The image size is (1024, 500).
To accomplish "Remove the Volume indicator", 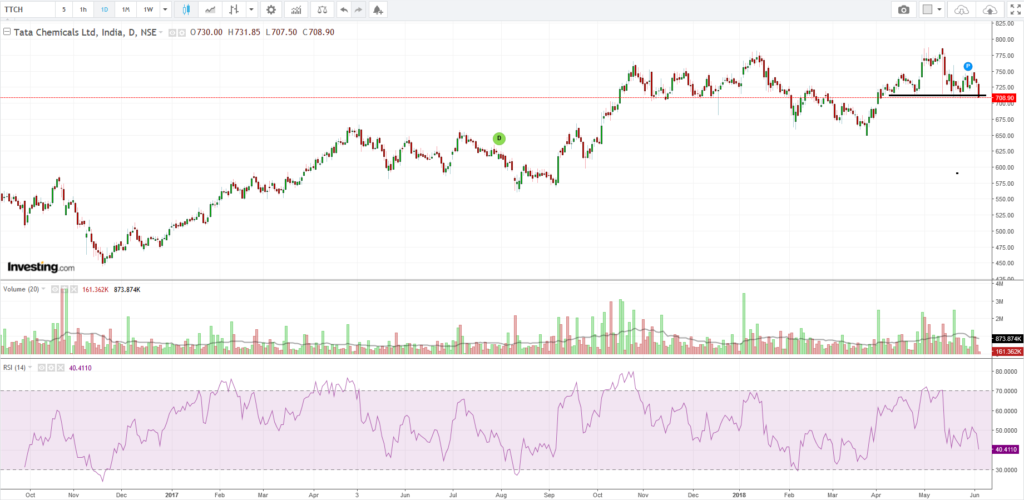I will (x=74, y=289).
